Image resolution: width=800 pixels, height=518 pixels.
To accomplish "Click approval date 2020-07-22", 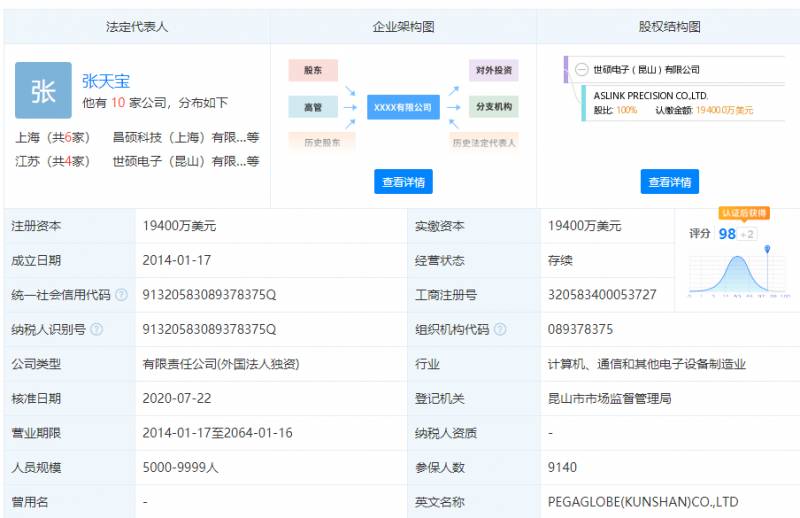I will click(177, 398).
